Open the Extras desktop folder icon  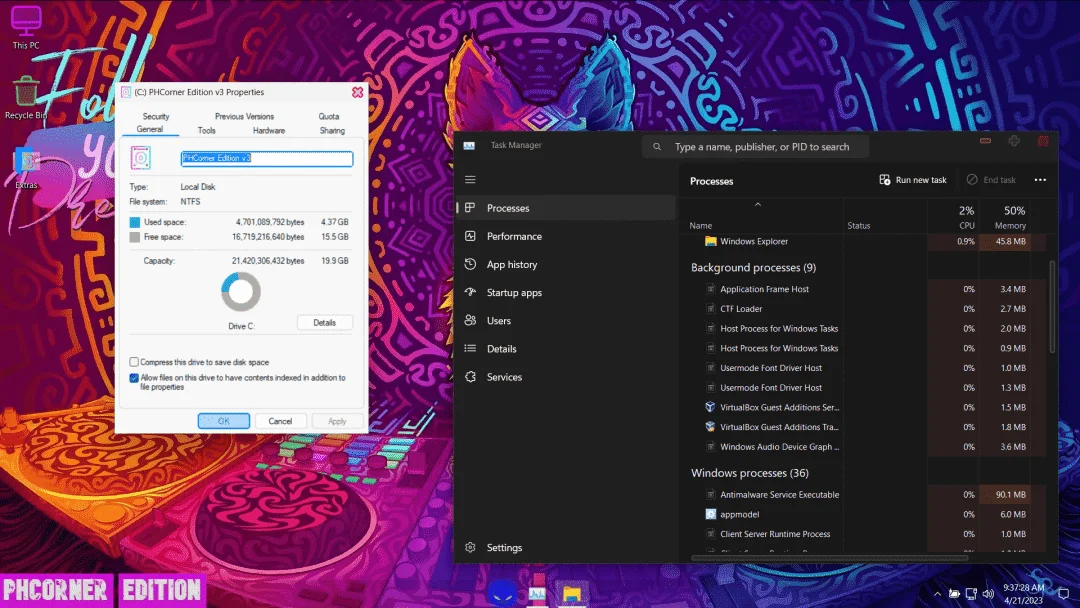[27, 168]
